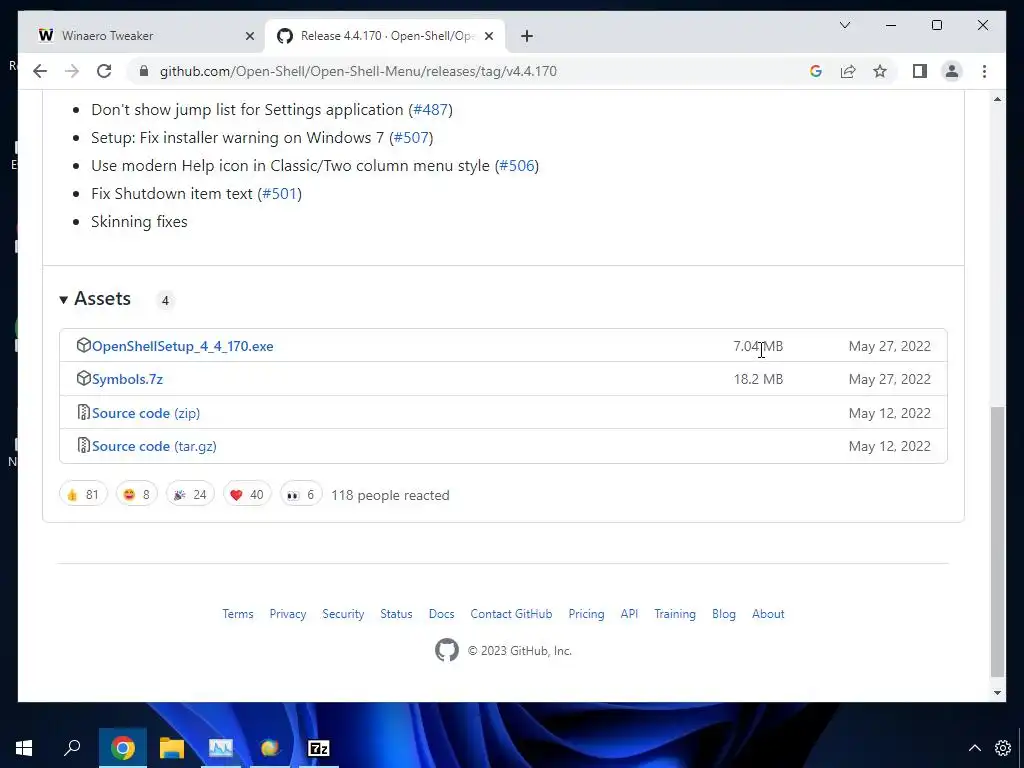Viewport: 1024px width, 768px height.
Task: Click the package icon beside OpenShellSetup exe
Action: point(84,345)
